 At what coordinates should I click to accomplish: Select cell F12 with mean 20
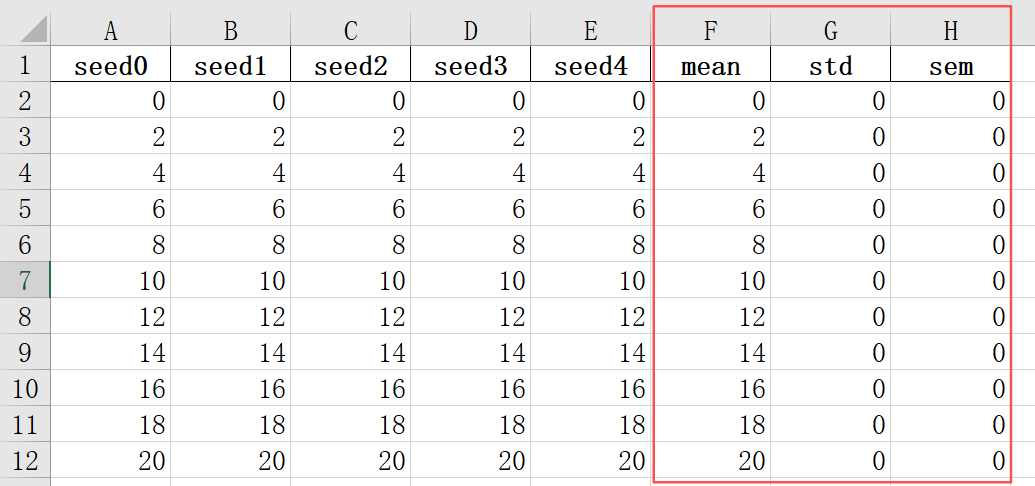click(710, 461)
